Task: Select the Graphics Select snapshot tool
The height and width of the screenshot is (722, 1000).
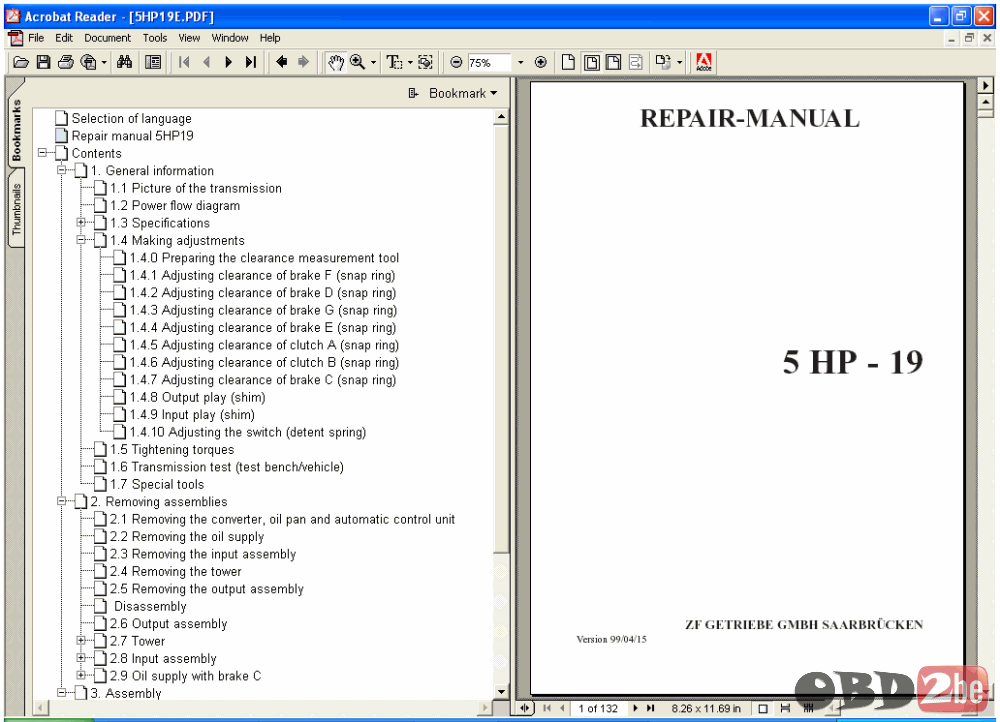Action: (x=425, y=62)
